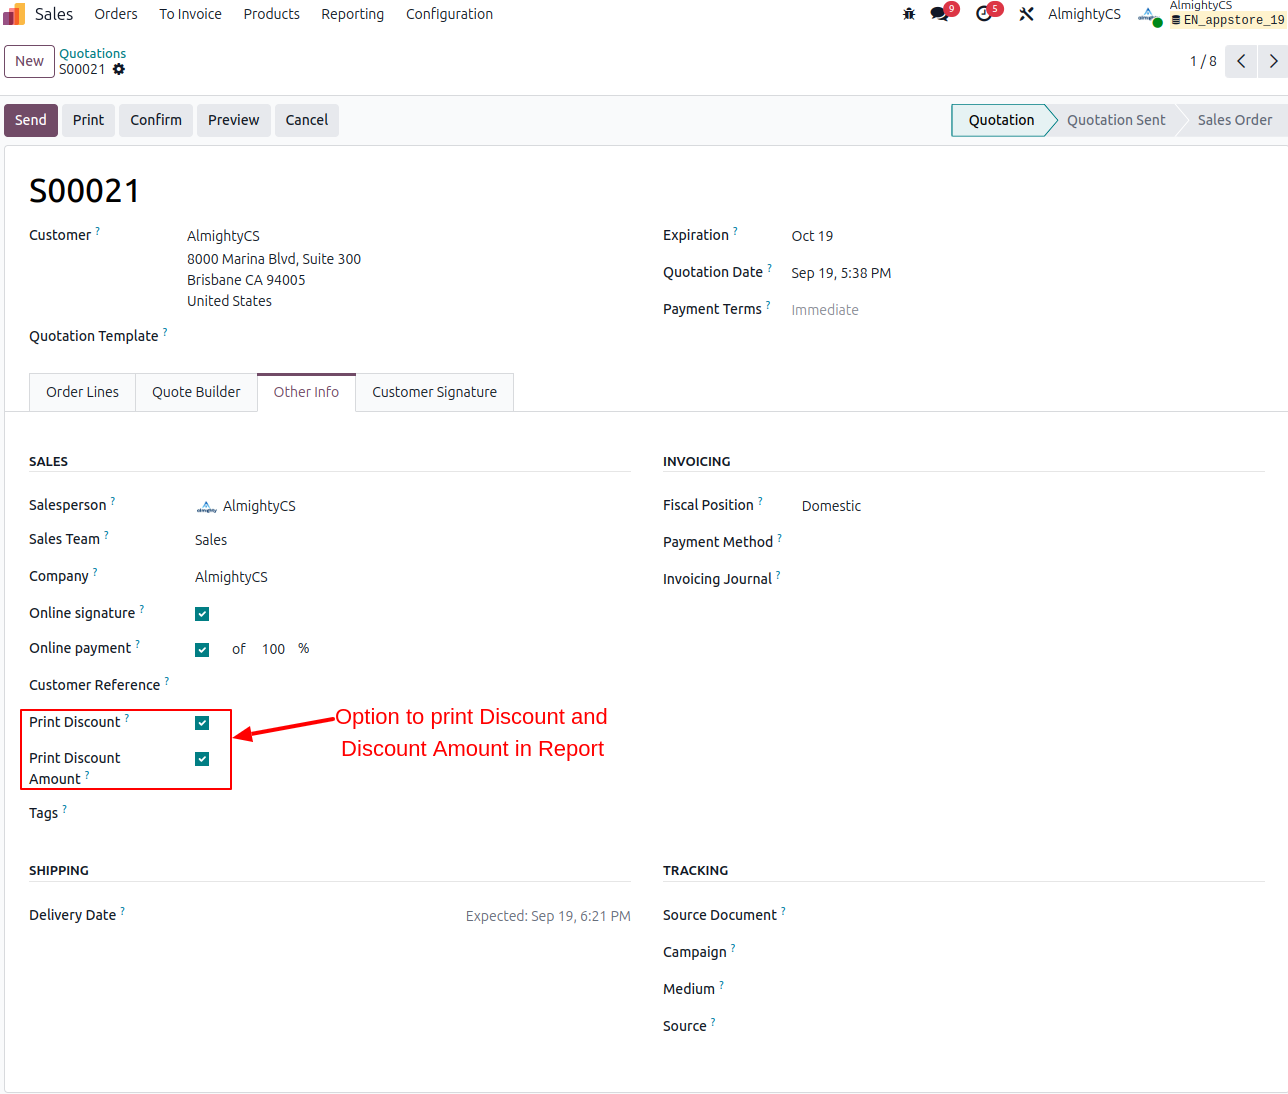Viewport: 1288px width, 1094px height.
Task: Go to next record with right arrow
Action: 1273,61
